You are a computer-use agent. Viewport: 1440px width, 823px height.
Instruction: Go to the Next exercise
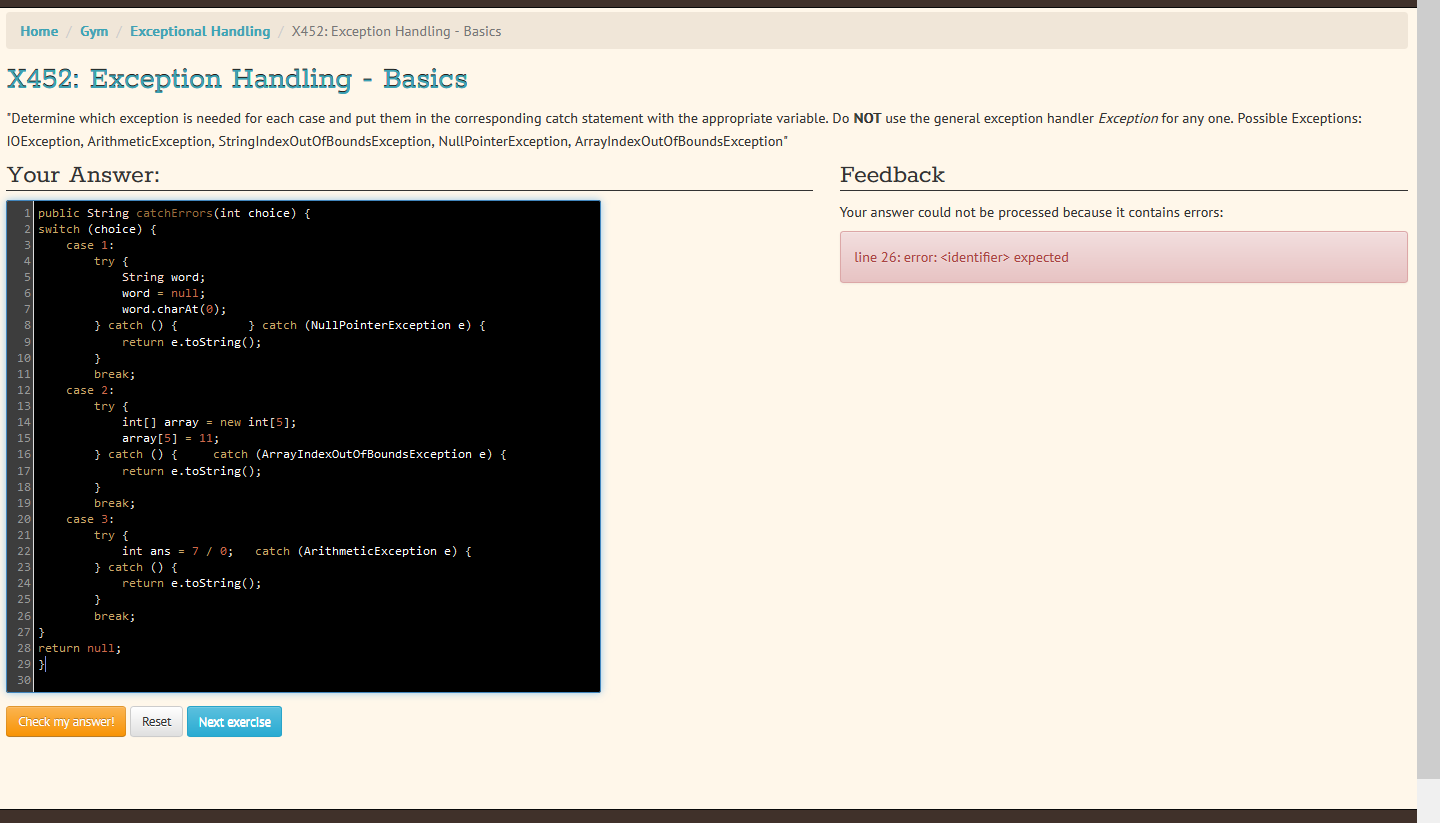(234, 721)
